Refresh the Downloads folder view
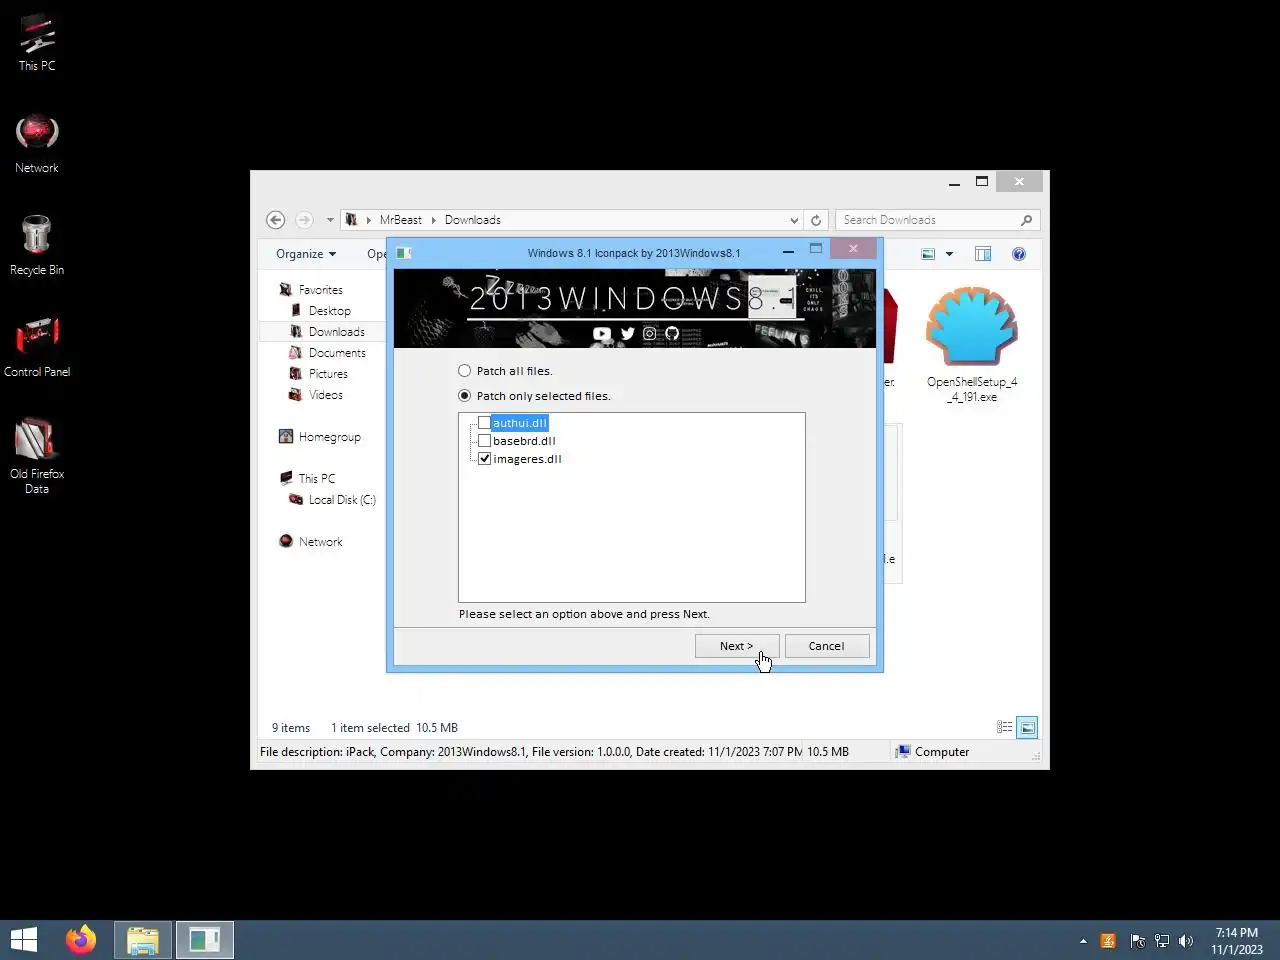This screenshot has height=960, width=1280. tap(816, 220)
